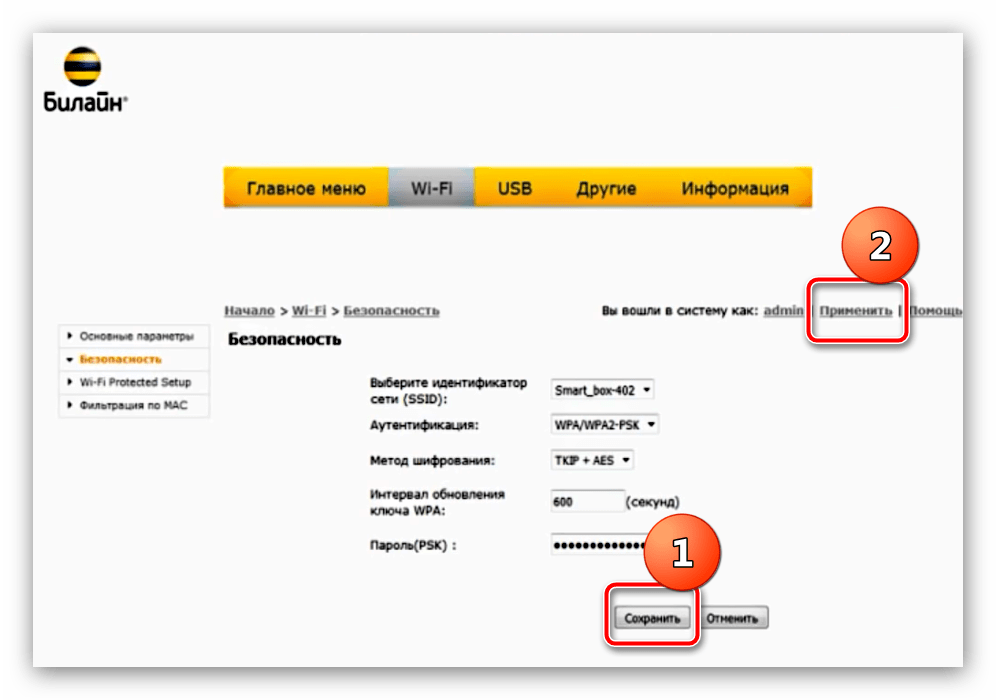Image resolution: width=996 pixels, height=700 pixels.
Task: Expand the SSID dropdown showing Smart_box-402
Action: (602, 390)
